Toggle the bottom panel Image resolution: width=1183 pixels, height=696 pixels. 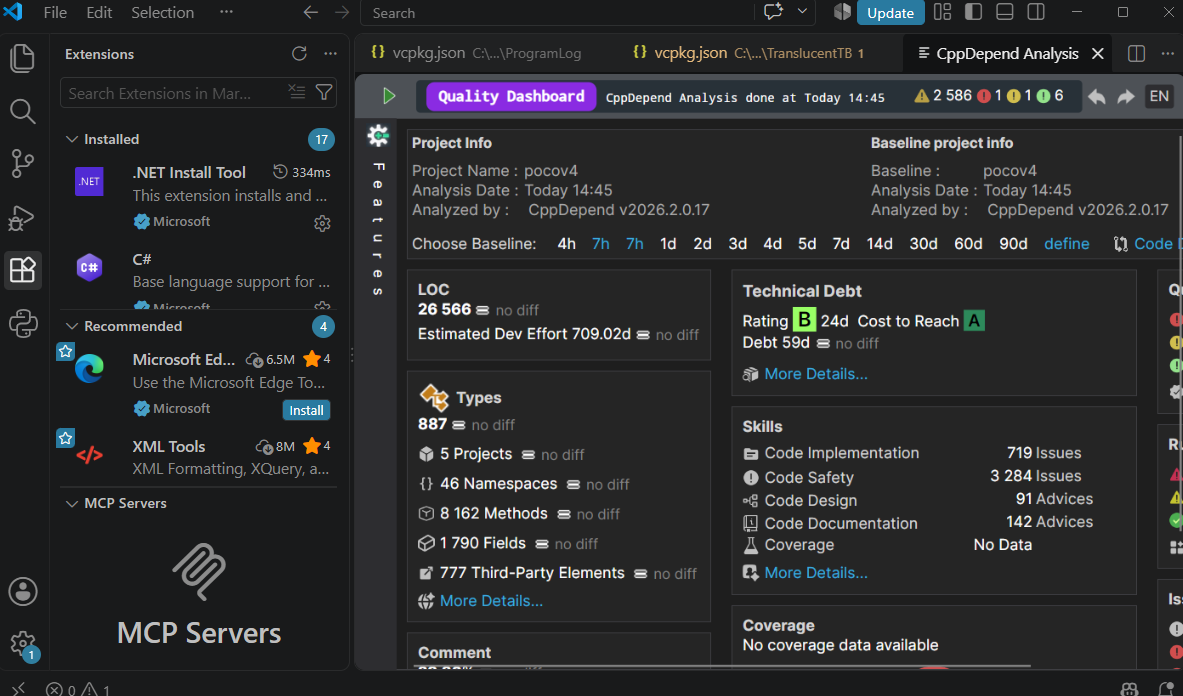tap(1004, 12)
